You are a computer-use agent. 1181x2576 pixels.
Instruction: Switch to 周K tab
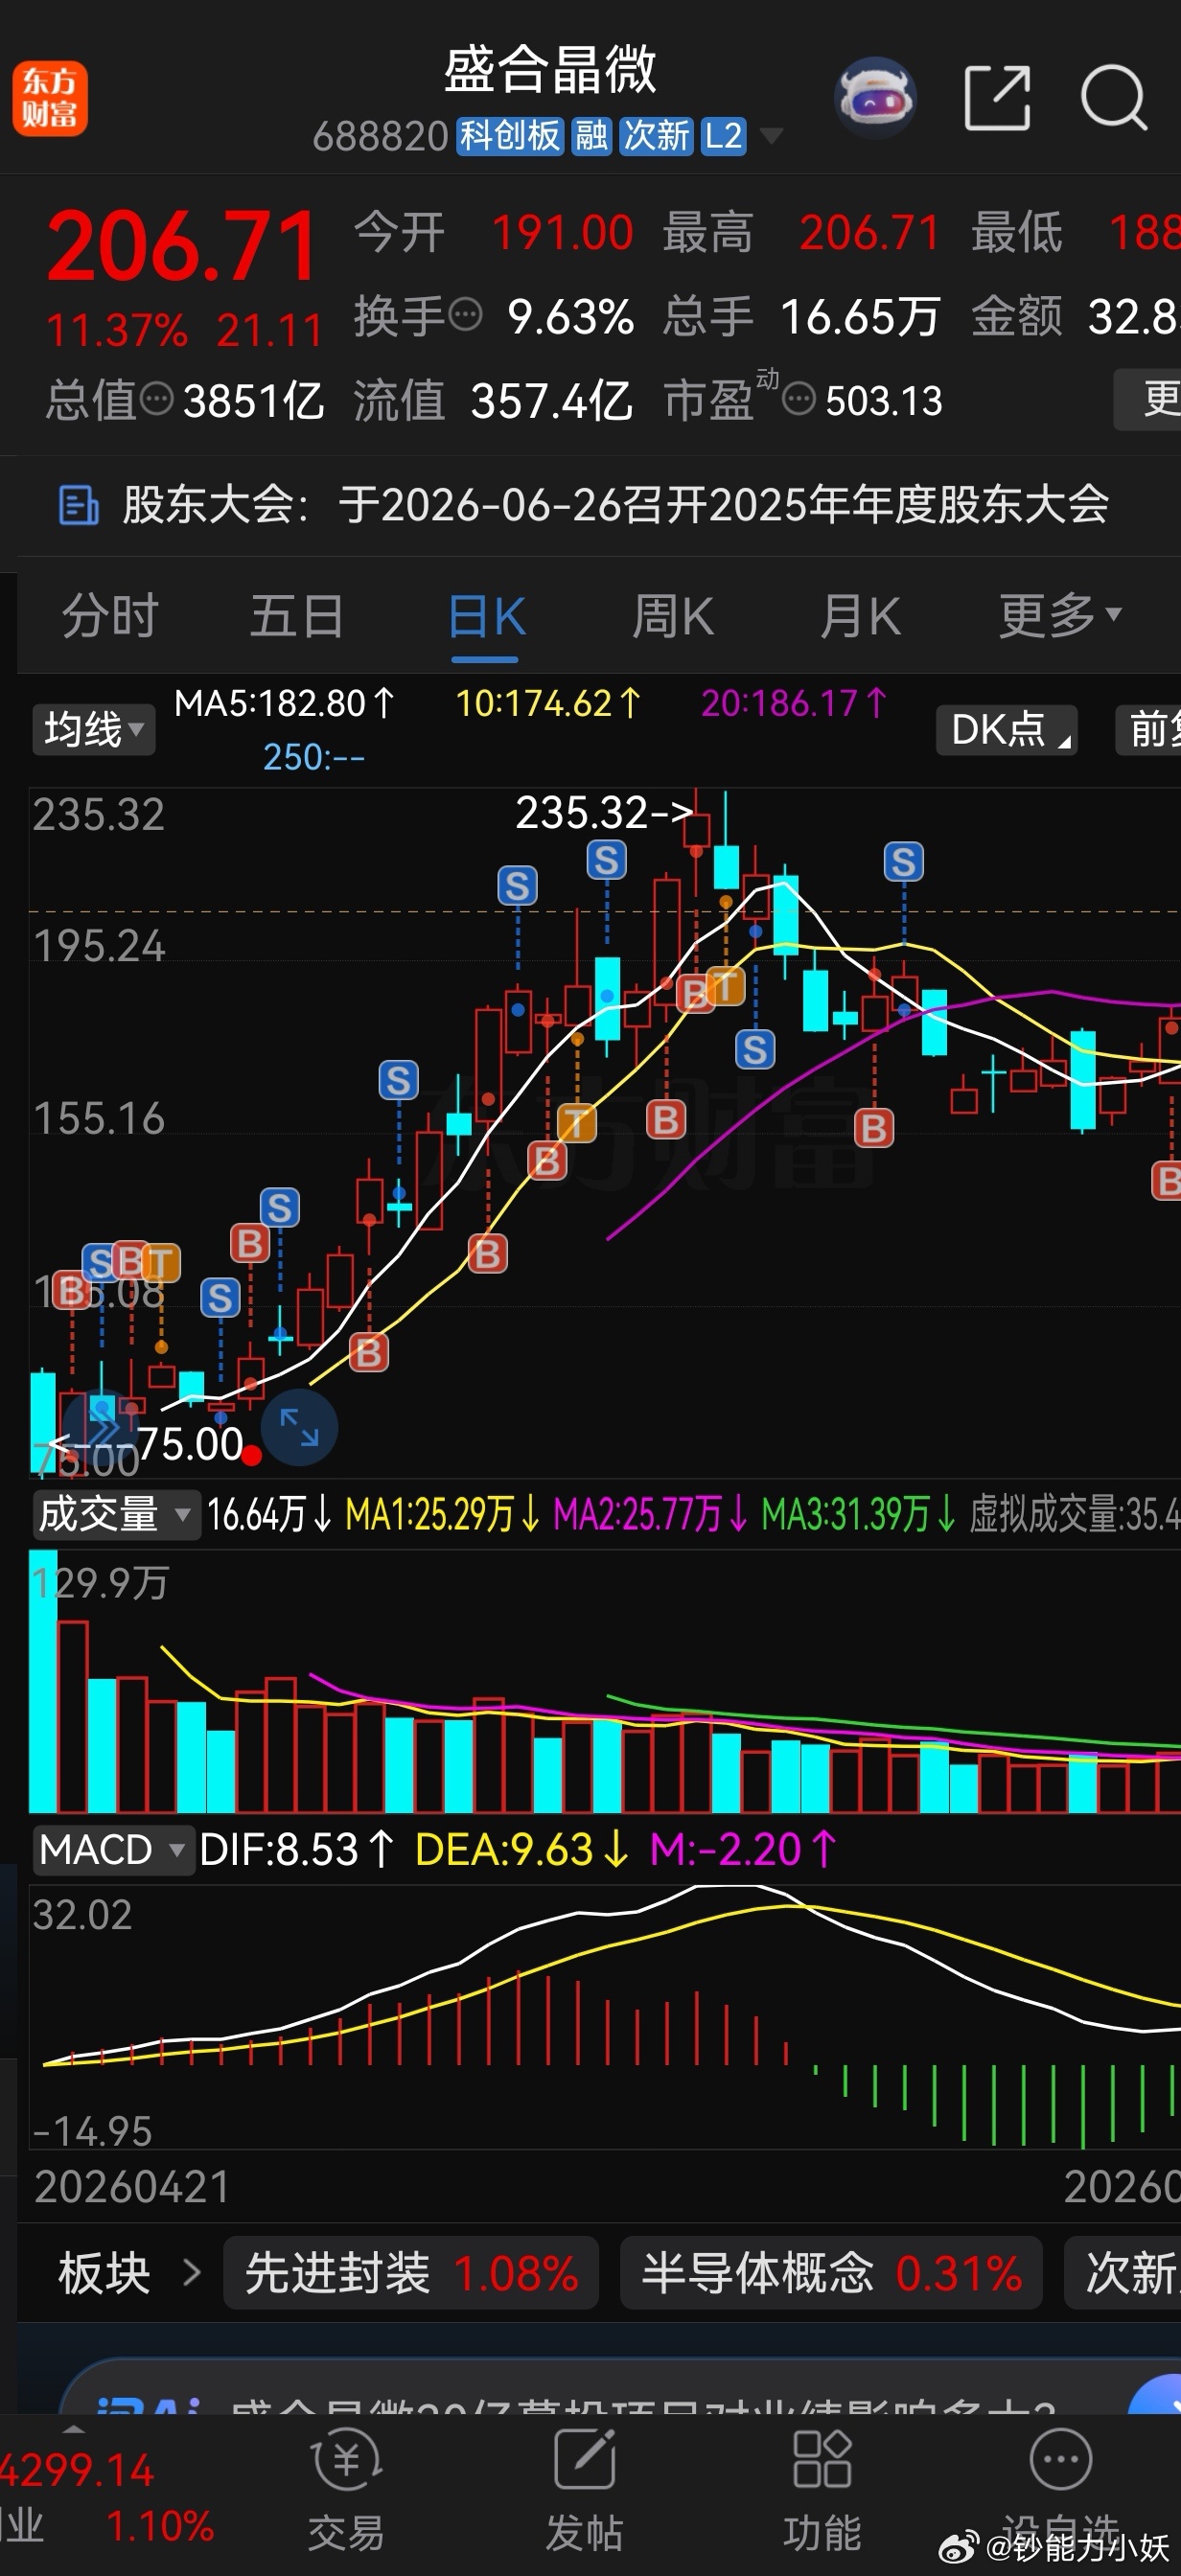(x=672, y=616)
